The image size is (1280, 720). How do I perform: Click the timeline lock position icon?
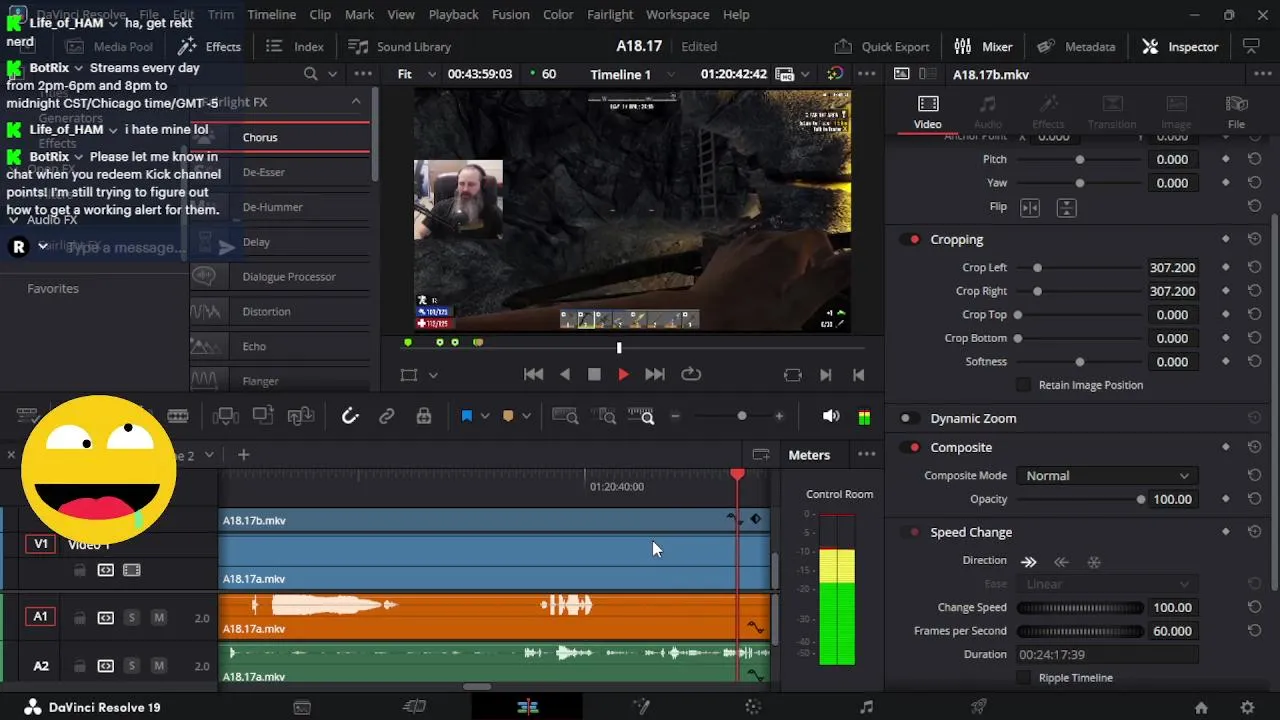click(424, 416)
